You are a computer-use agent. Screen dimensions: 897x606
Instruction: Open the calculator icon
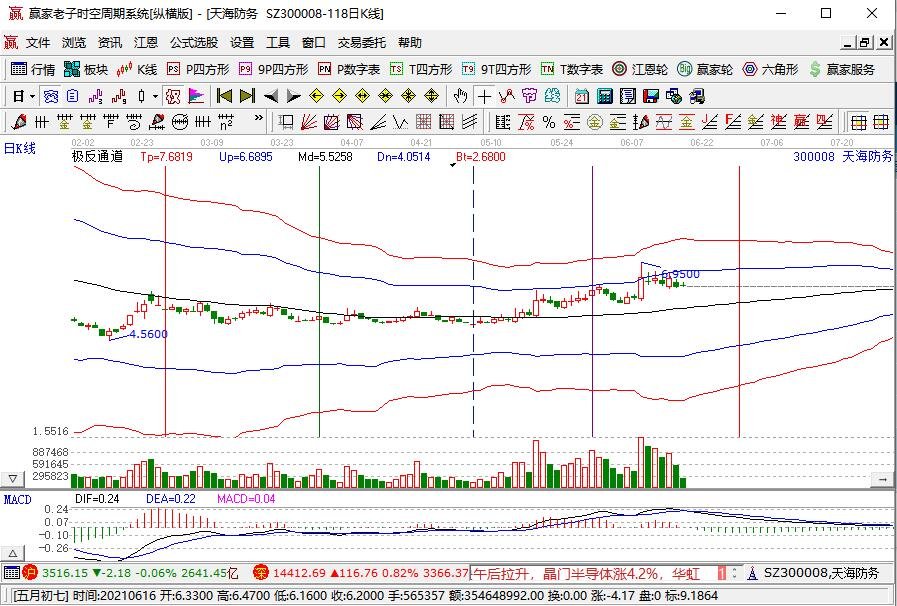pyautogui.click(x=605, y=96)
